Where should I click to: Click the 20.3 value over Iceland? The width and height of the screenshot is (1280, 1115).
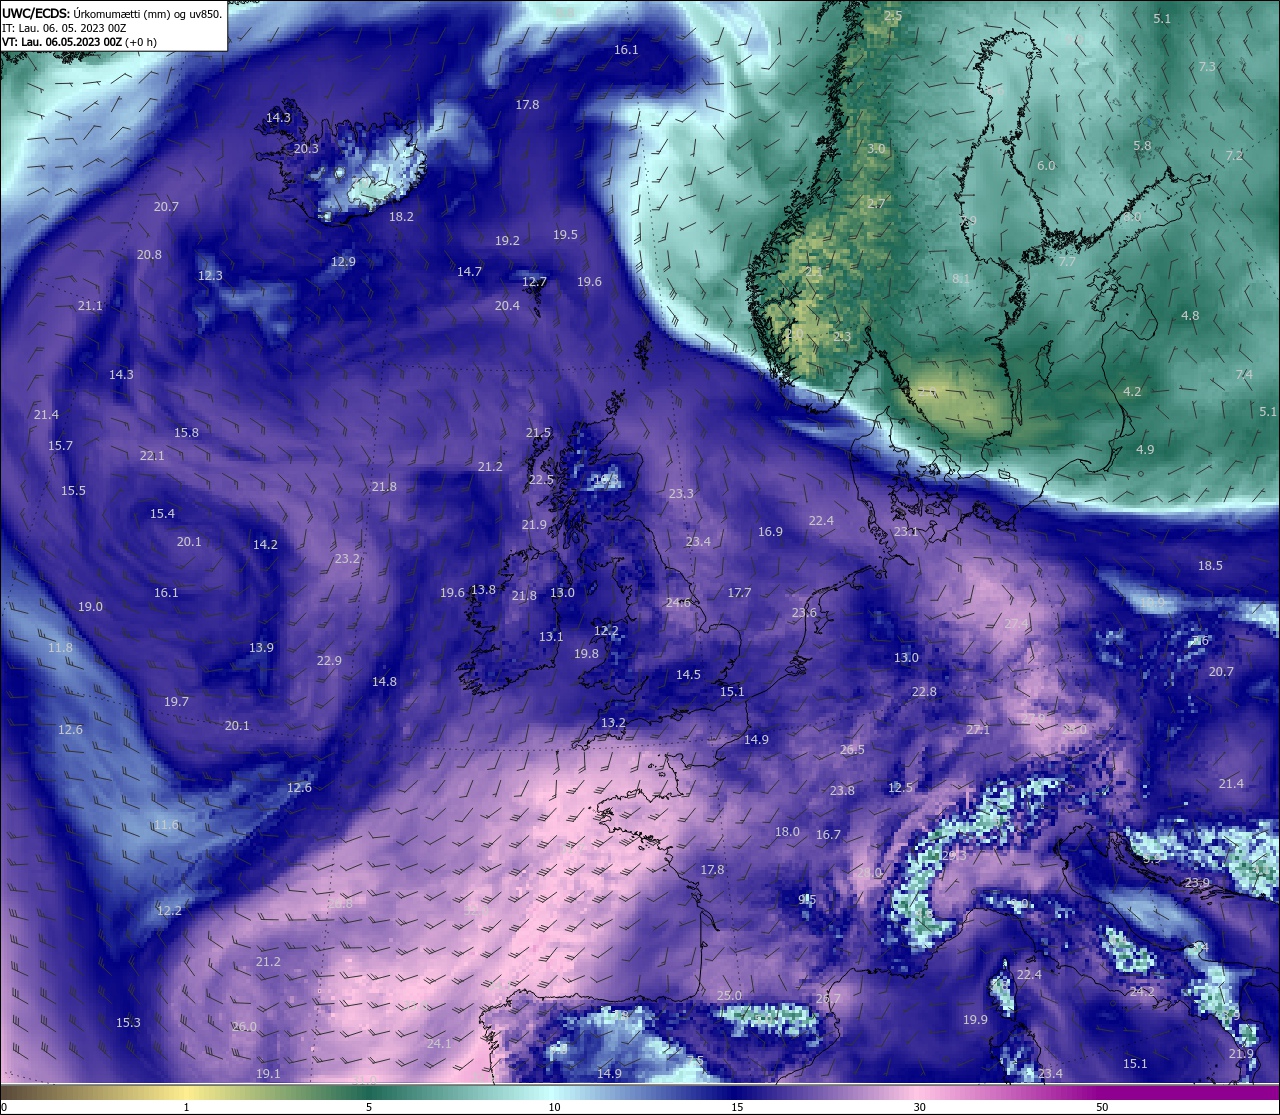tap(306, 149)
